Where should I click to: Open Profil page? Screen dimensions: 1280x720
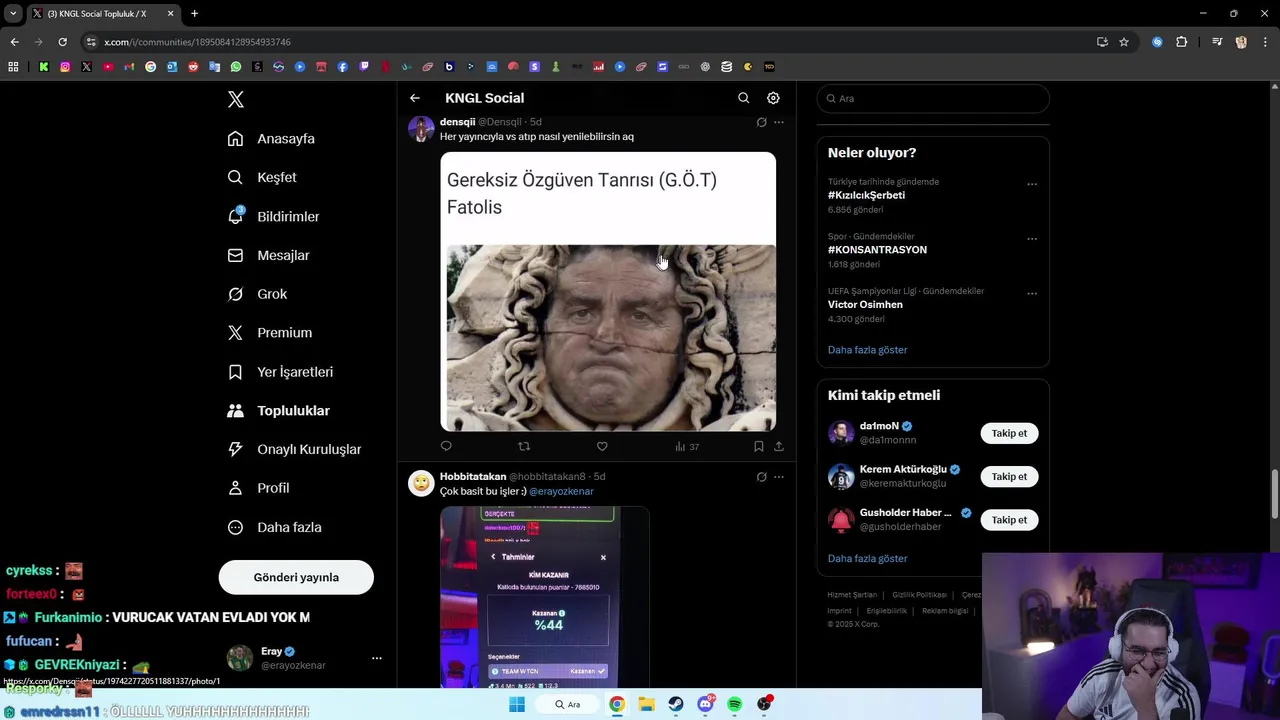[258, 488]
